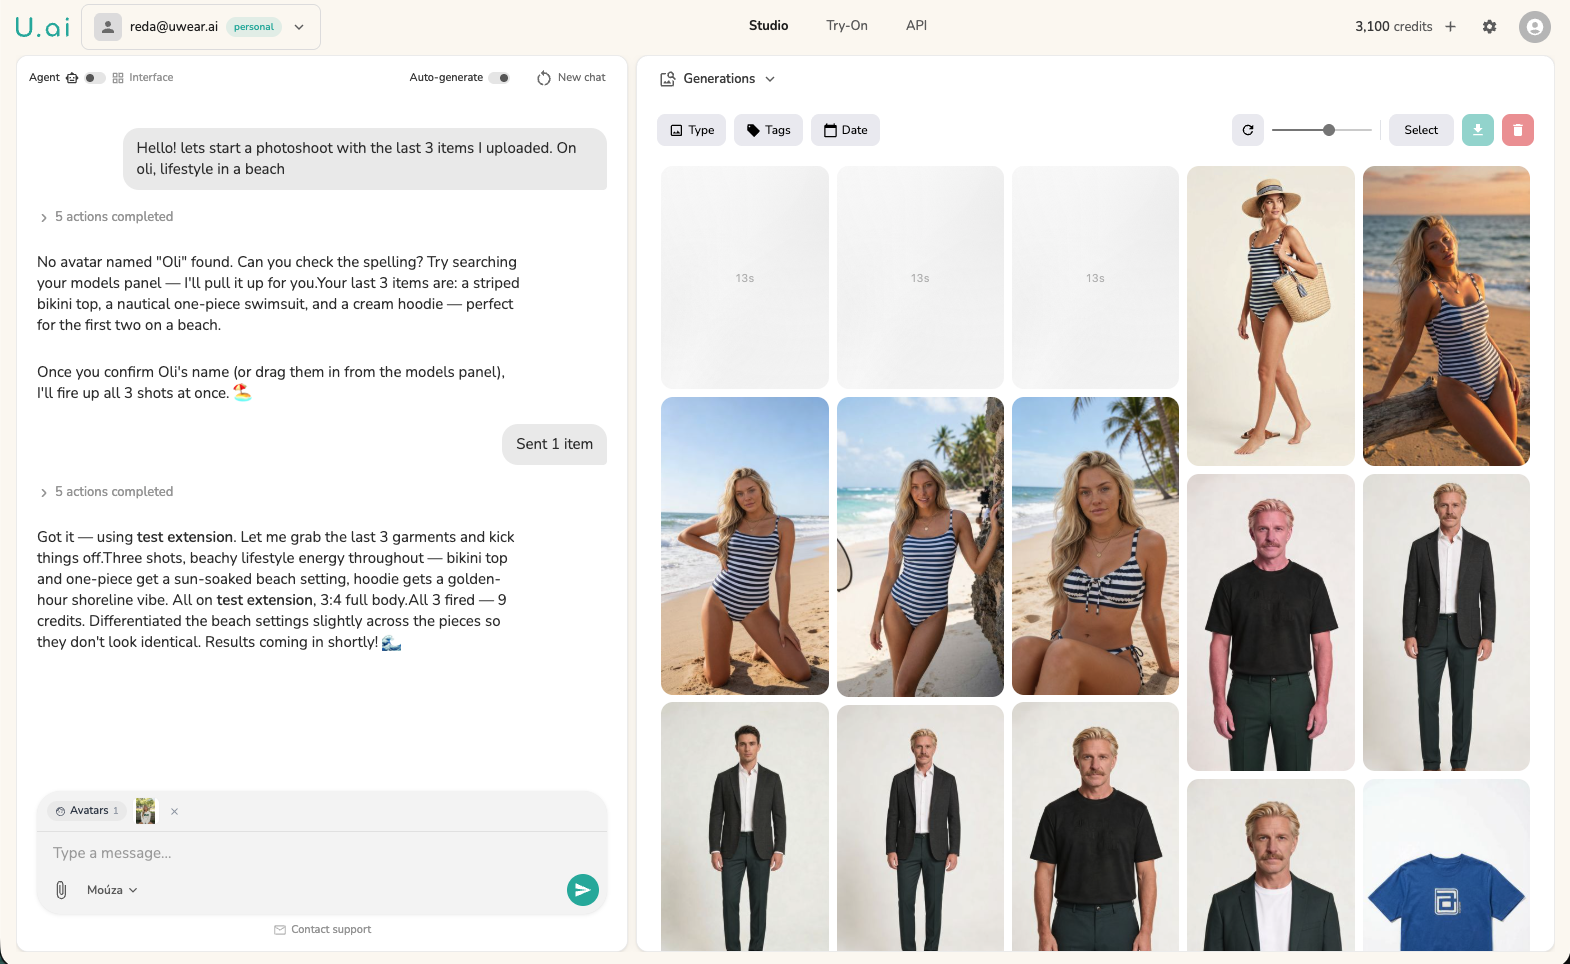The height and width of the screenshot is (964, 1570).
Task: Click the red delete trash button
Action: 1517,130
